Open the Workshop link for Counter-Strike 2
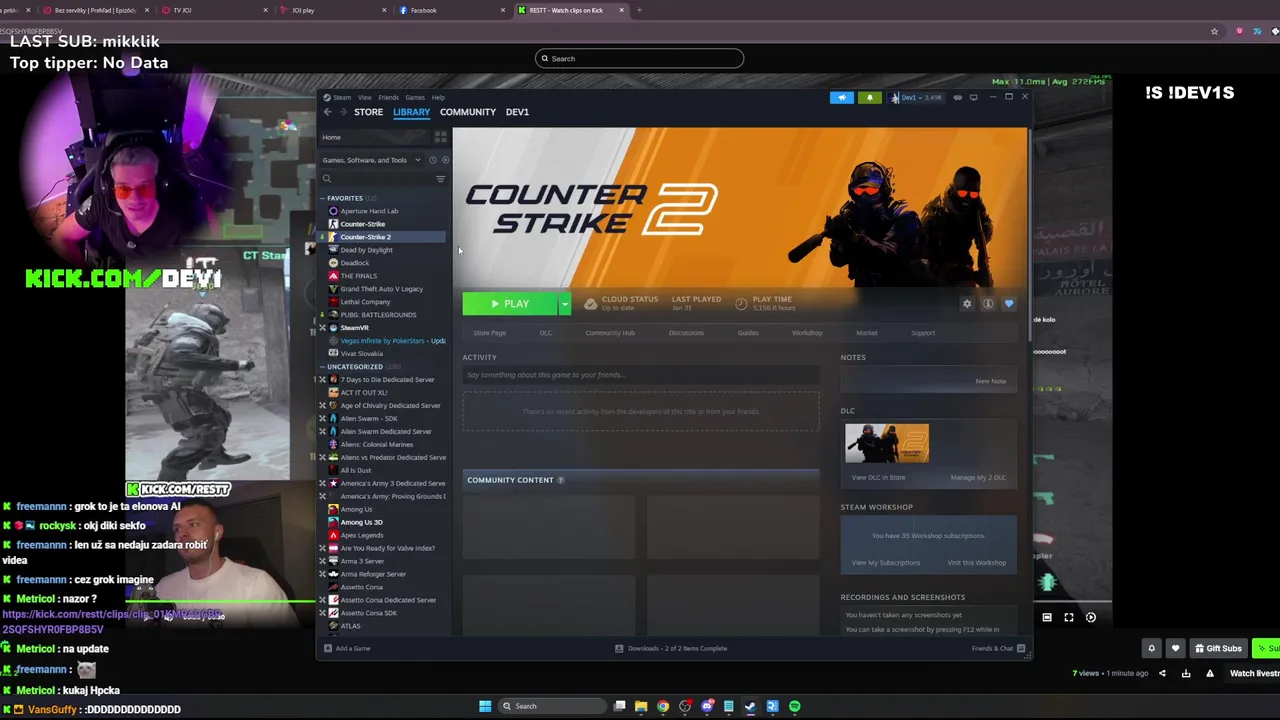The height and width of the screenshot is (720, 1280). 807,333
